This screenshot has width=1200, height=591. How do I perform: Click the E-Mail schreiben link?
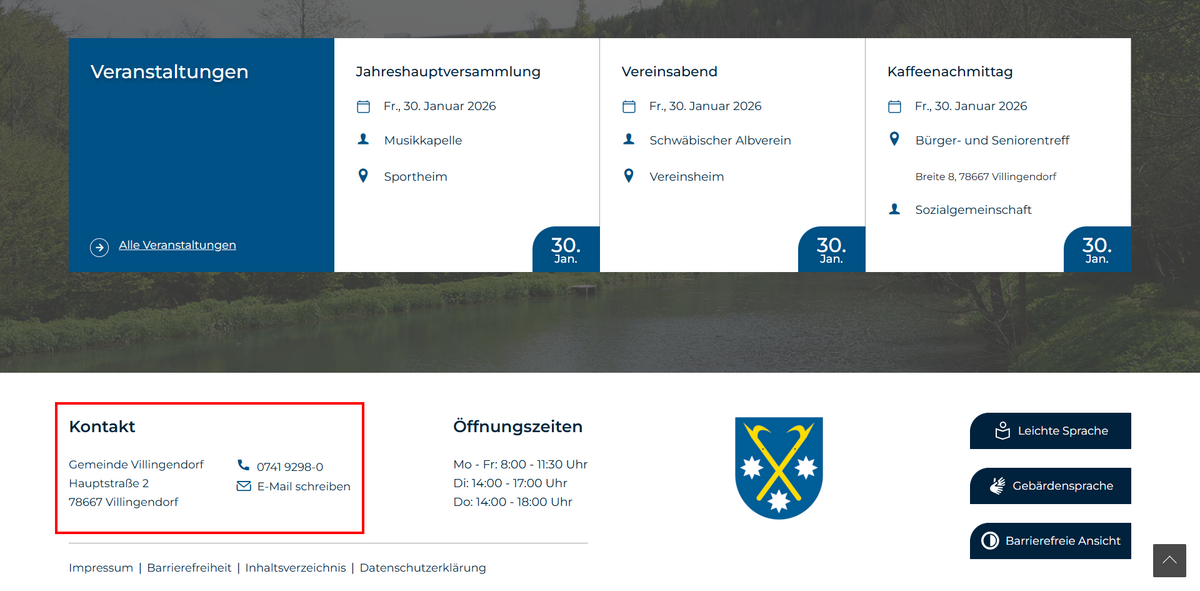[303, 487]
